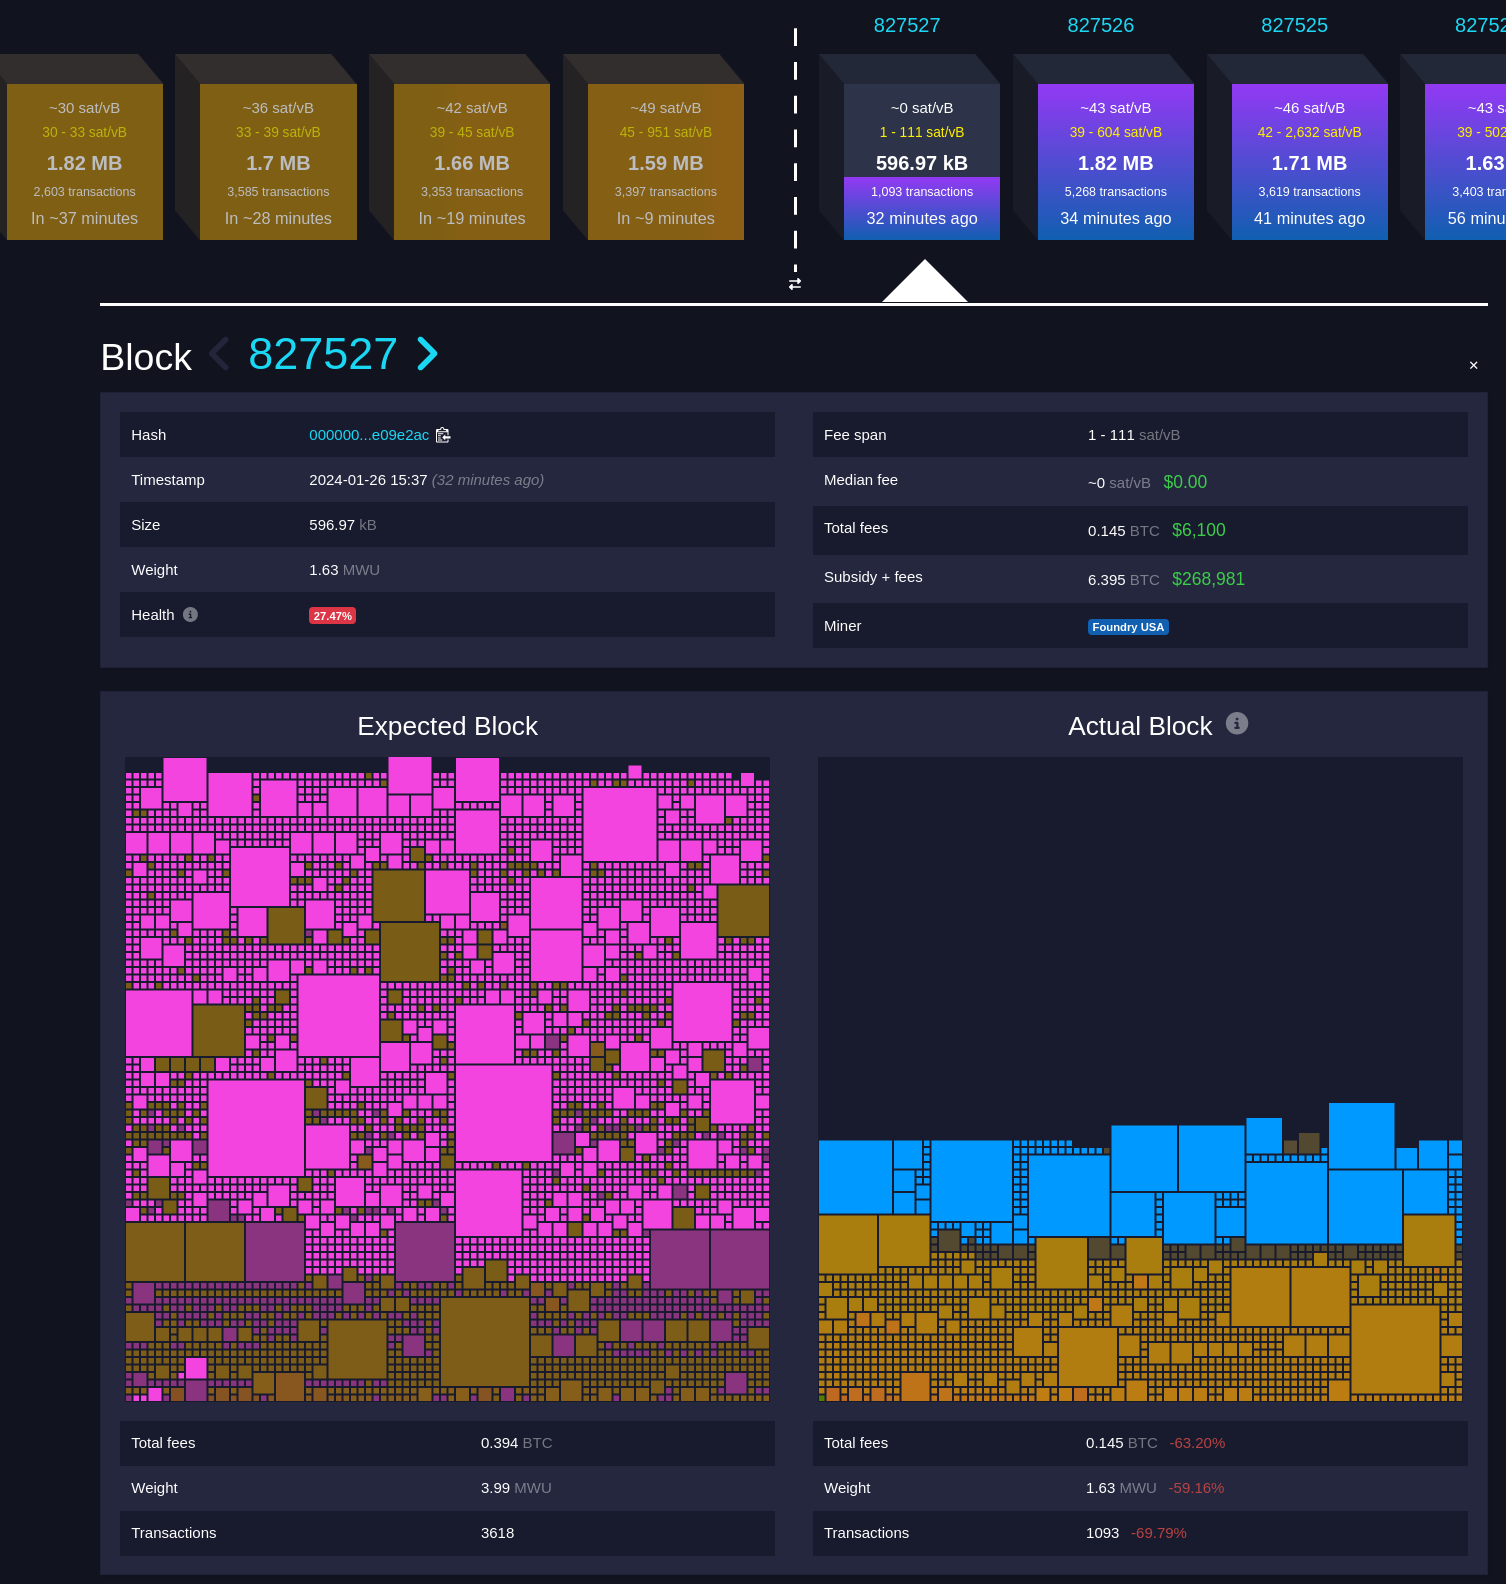Click the 27.47% health badge
The height and width of the screenshot is (1584, 1506).
click(x=332, y=616)
